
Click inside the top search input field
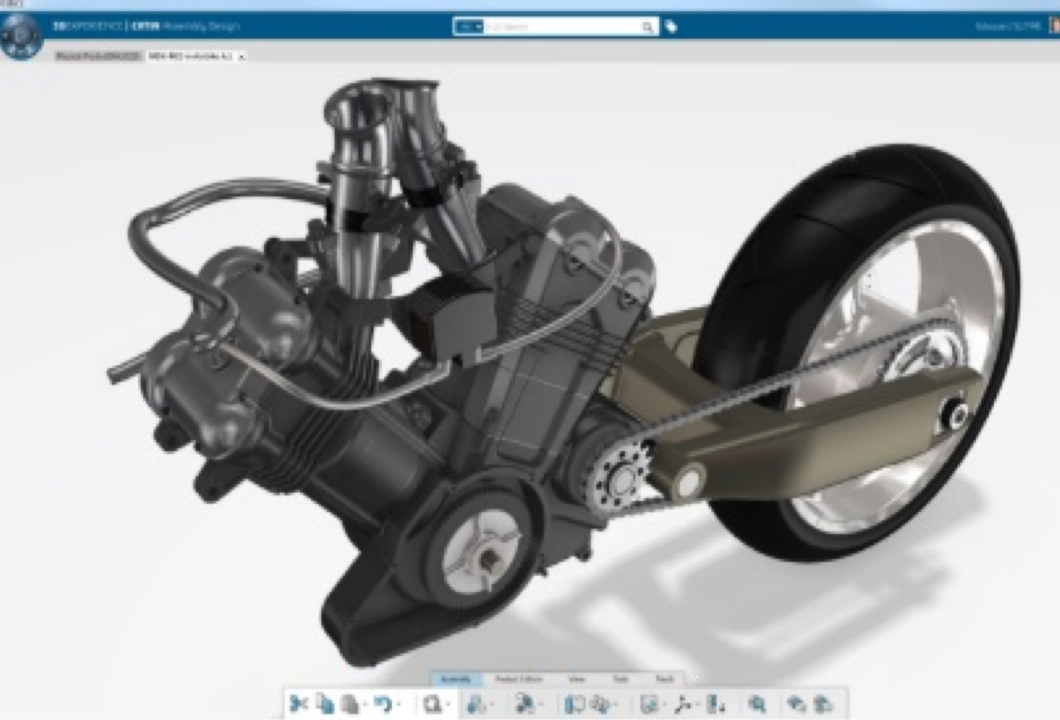560,27
